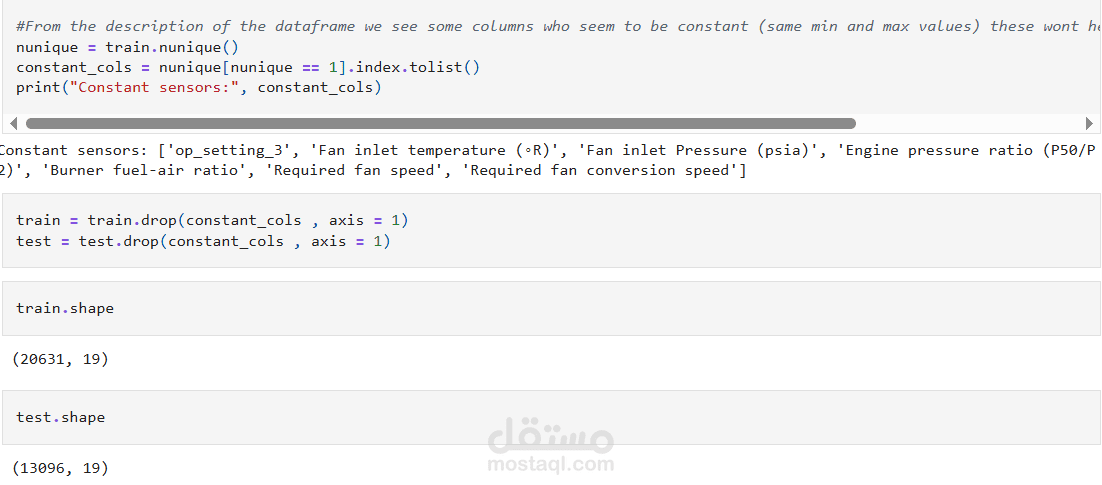
Task: Click the print("Constant sensors:") line
Action: pos(199,87)
